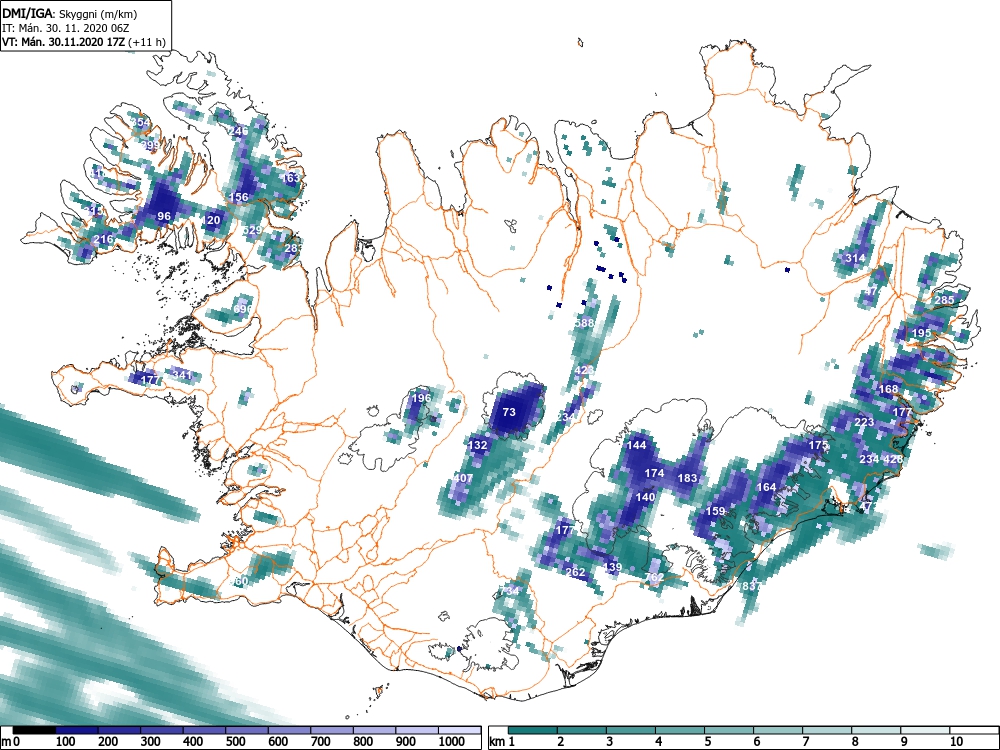Click the '156' visibility value on the map
Screen dimensions: 1000x750
[239, 197]
